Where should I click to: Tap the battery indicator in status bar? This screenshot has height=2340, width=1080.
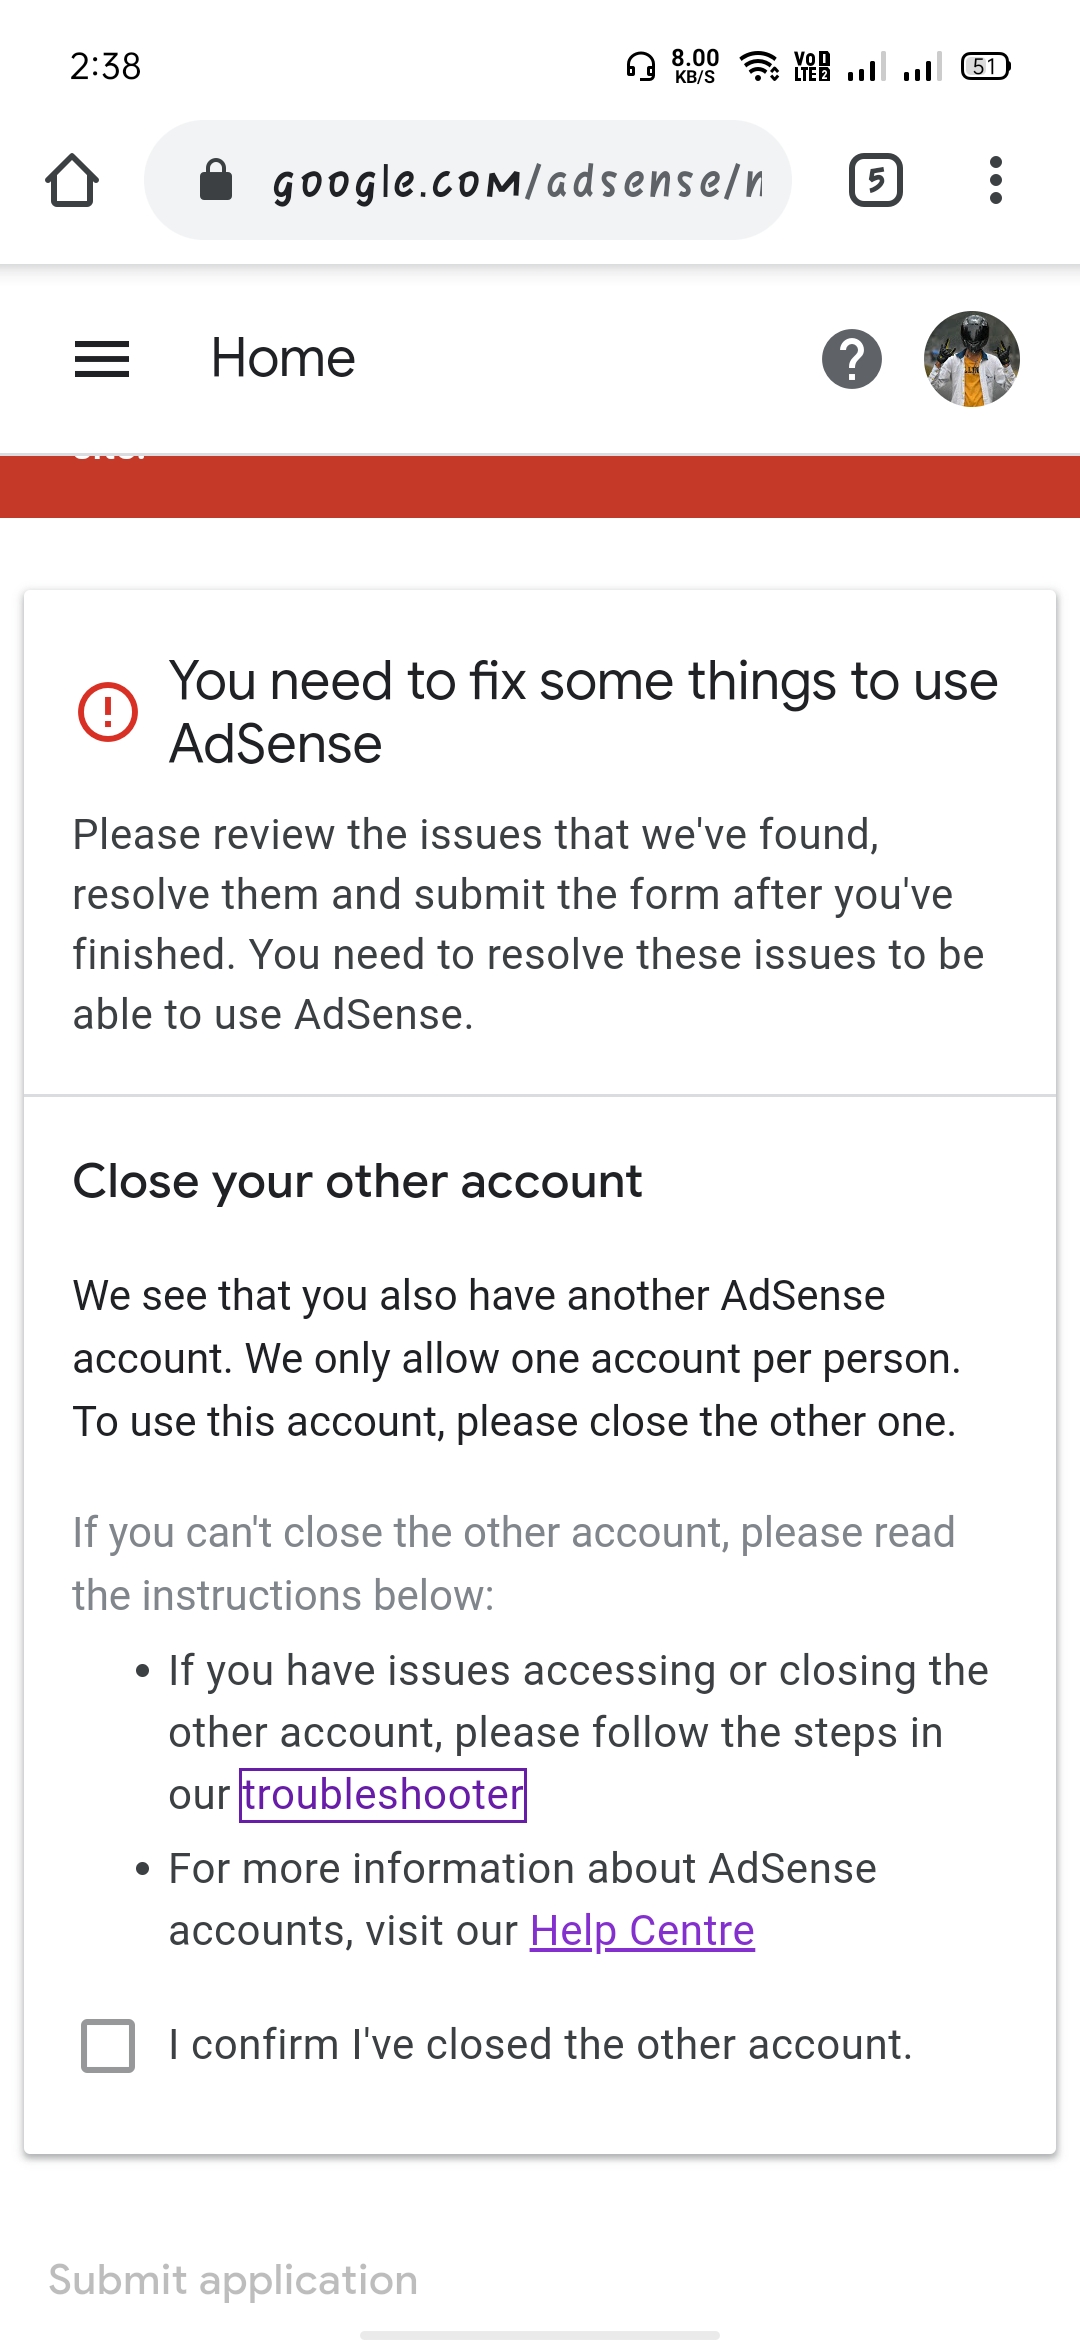click(985, 67)
